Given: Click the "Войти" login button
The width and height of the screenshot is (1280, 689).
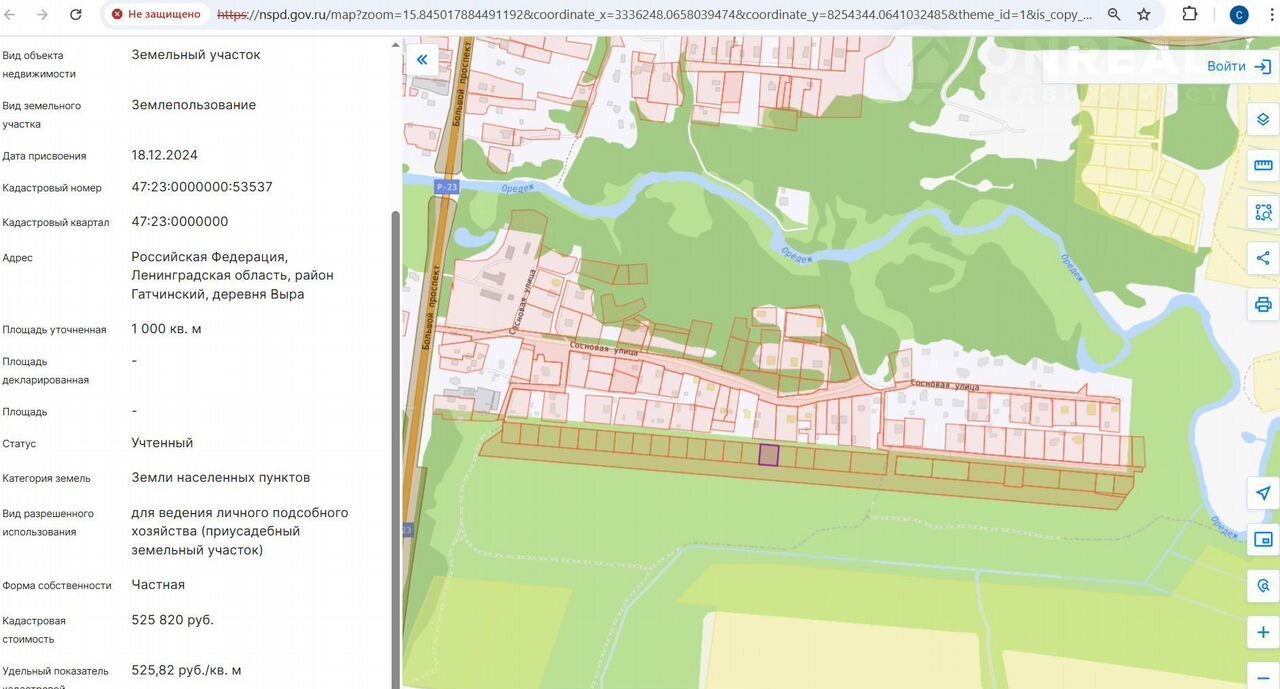Looking at the screenshot, I should click(x=1238, y=66).
